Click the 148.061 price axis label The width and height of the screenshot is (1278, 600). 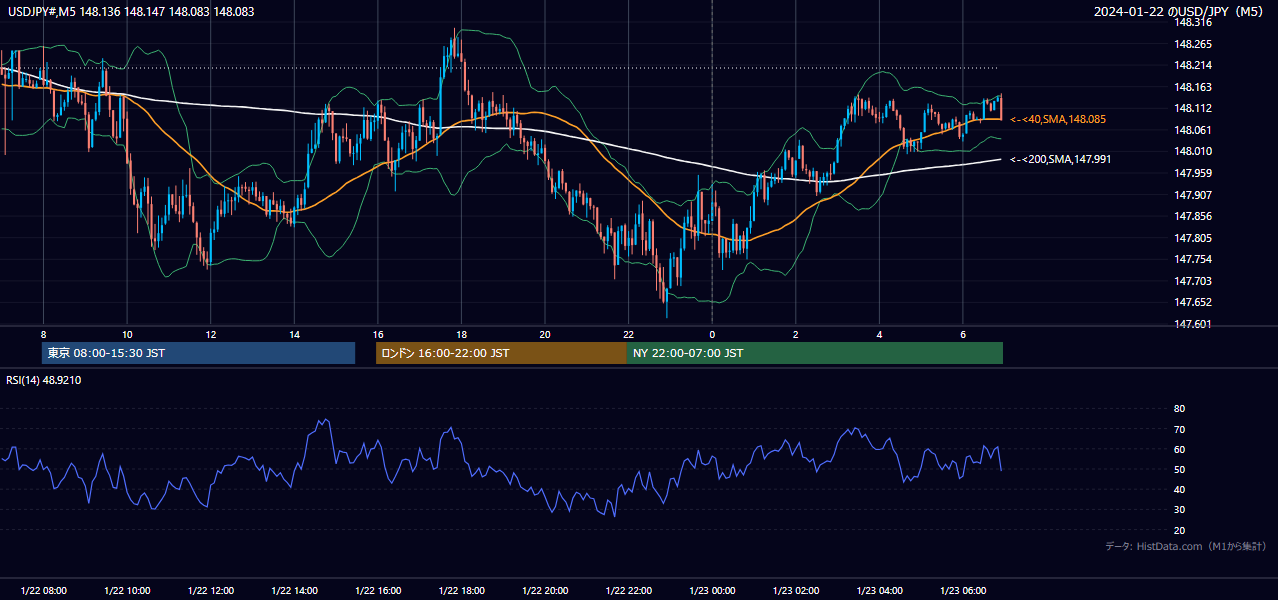[1194, 130]
